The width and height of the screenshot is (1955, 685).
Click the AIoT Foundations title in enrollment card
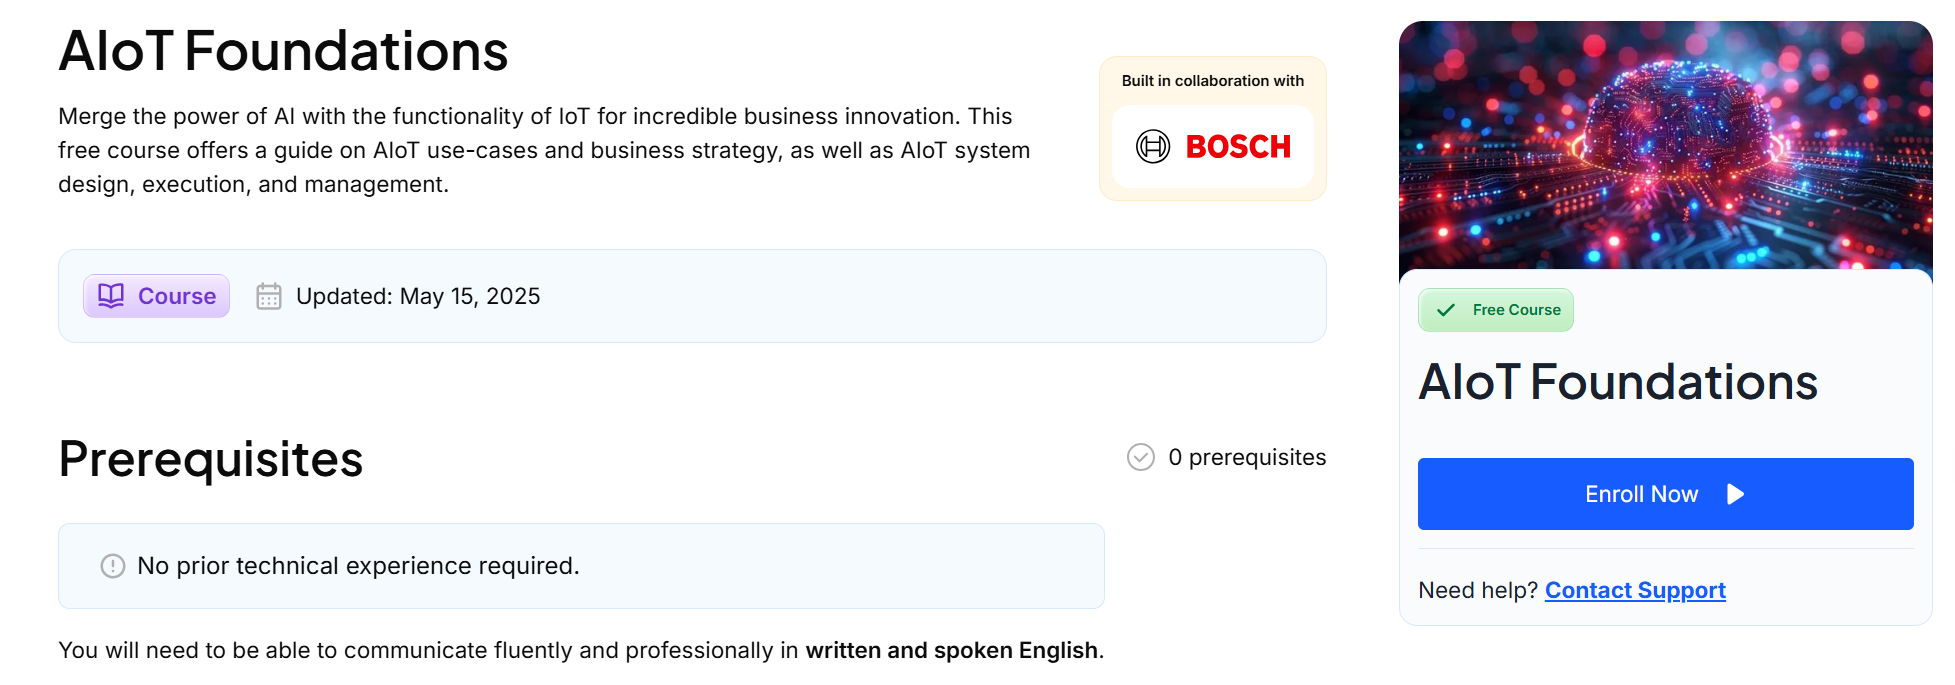pyautogui.click(x=1617, y=382)
